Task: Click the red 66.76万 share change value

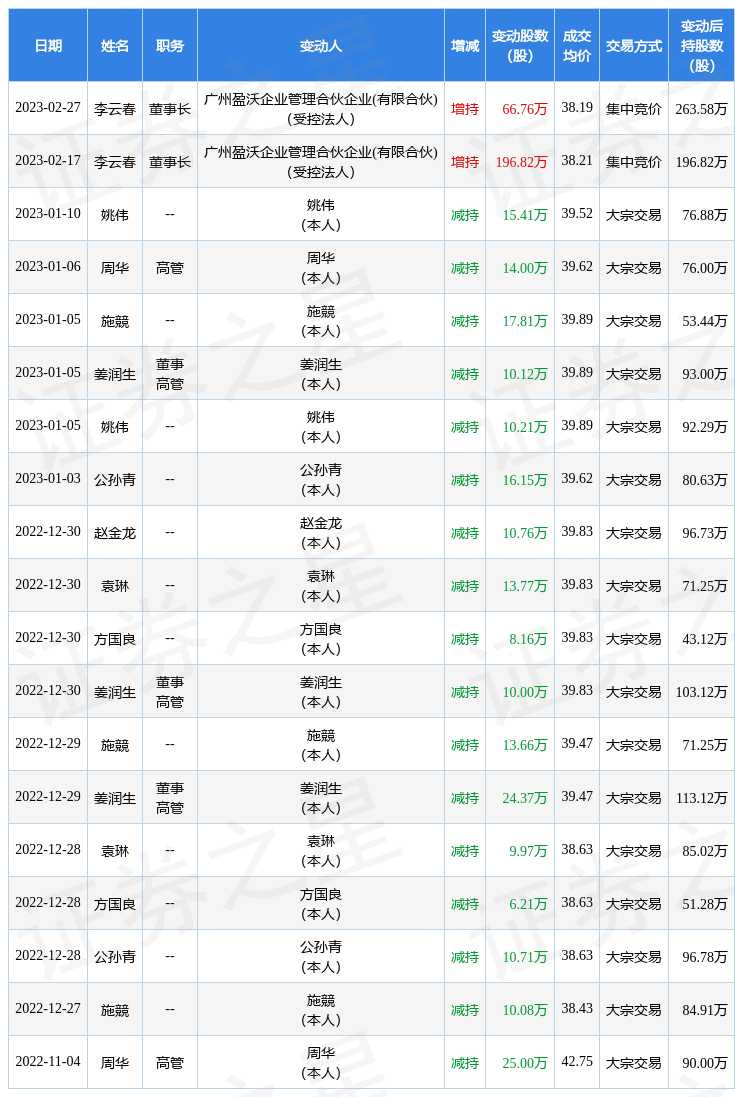Action: tap(525, 109)
